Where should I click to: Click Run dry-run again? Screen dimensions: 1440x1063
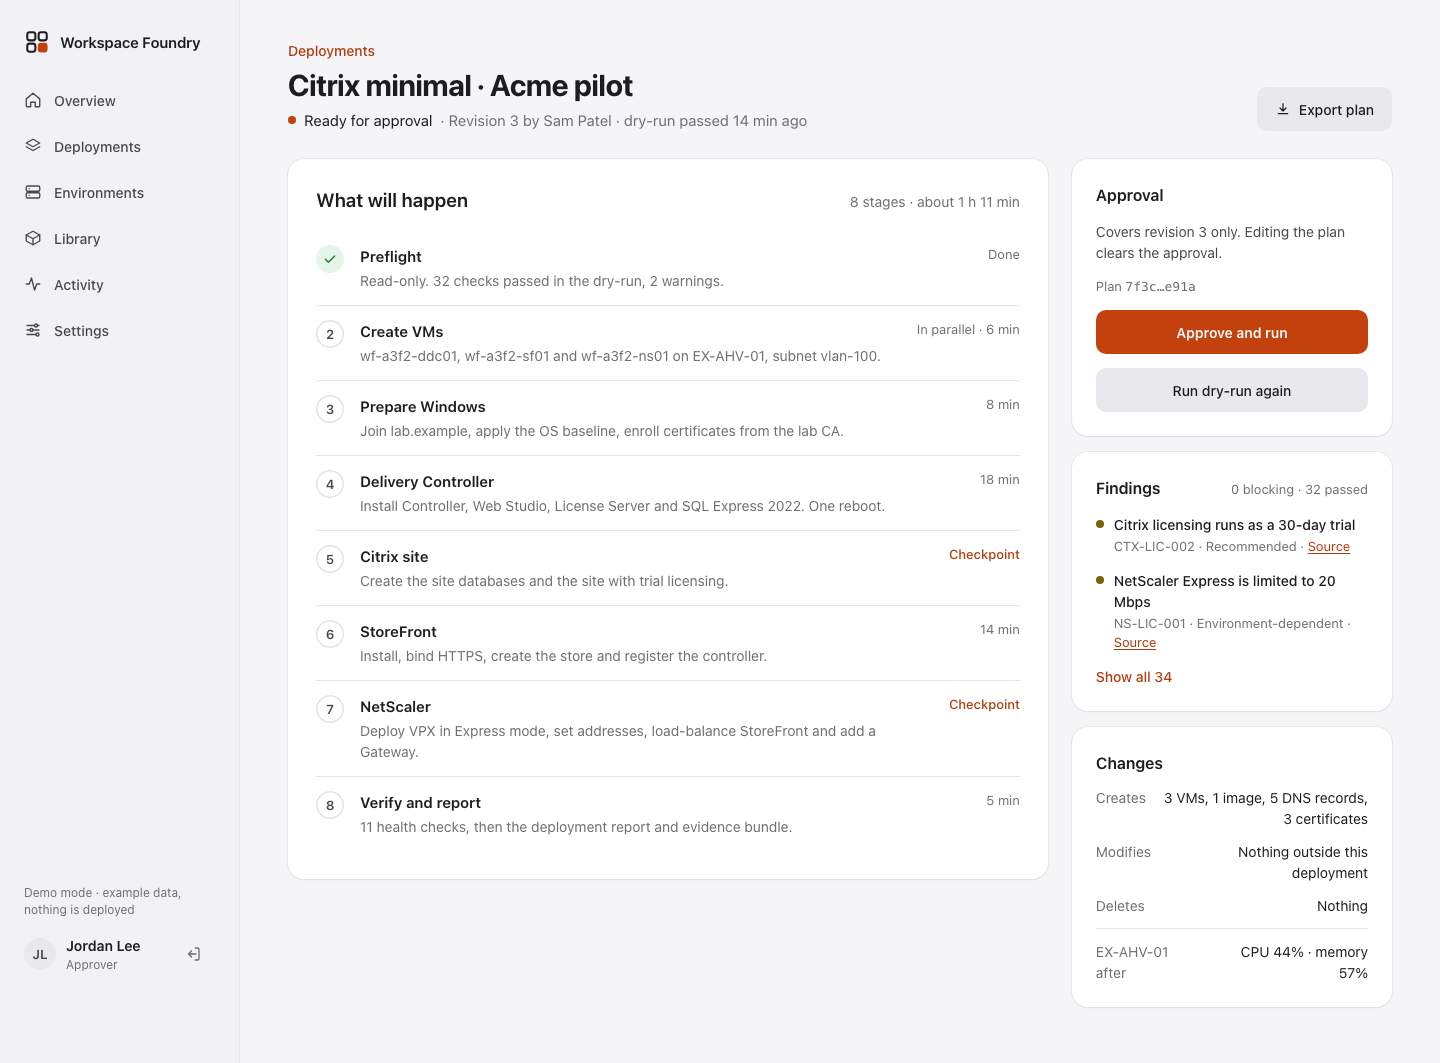click(x=1232, y=390)
